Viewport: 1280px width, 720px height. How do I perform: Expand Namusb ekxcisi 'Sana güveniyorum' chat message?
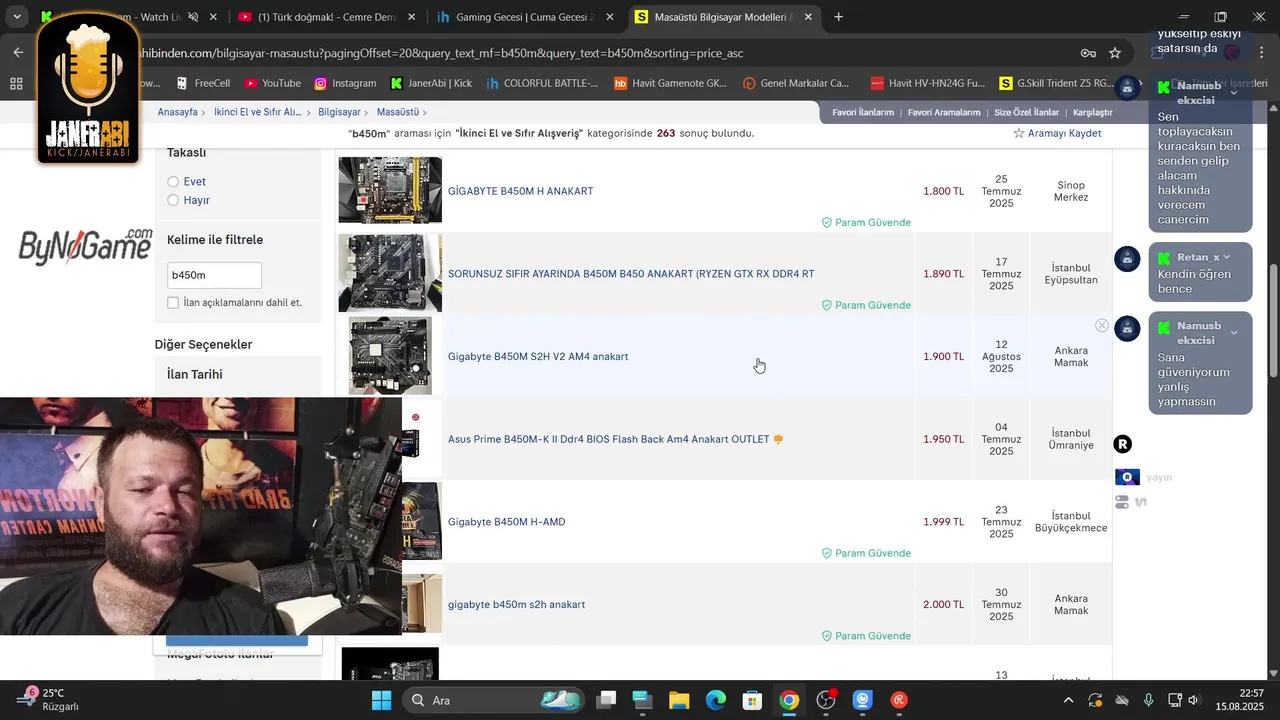coord(1233,332)
